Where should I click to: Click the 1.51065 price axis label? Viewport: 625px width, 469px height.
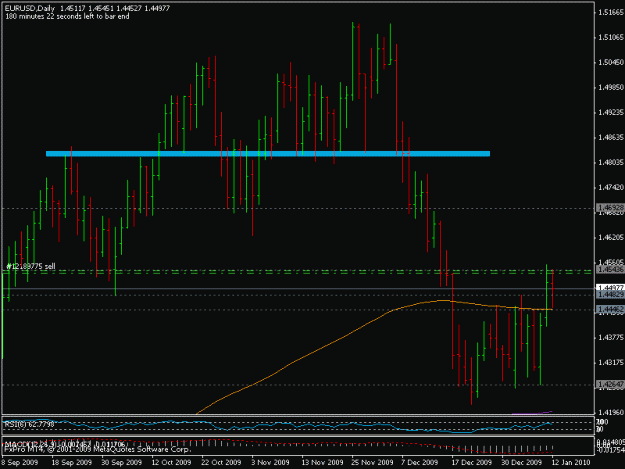click(x=611, y=37)
